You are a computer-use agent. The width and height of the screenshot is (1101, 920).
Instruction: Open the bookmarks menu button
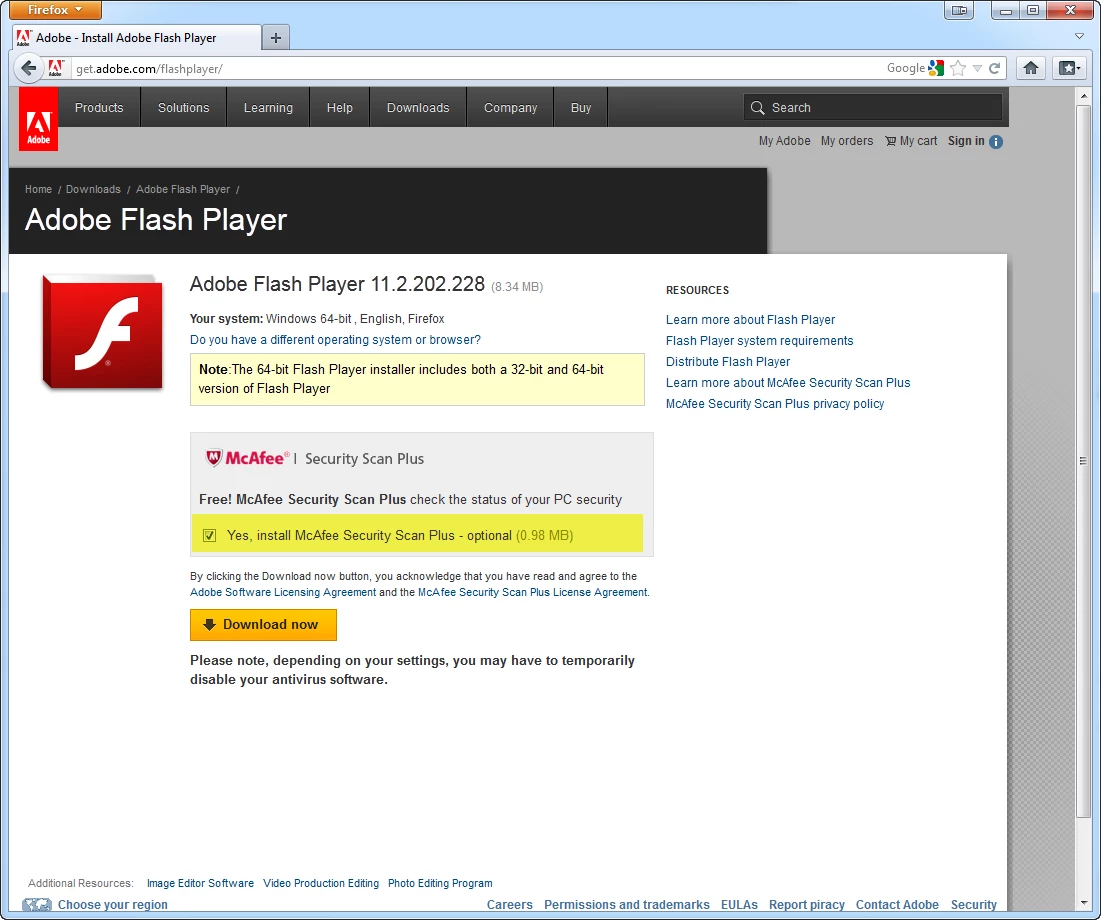[x=1070, y=68]
